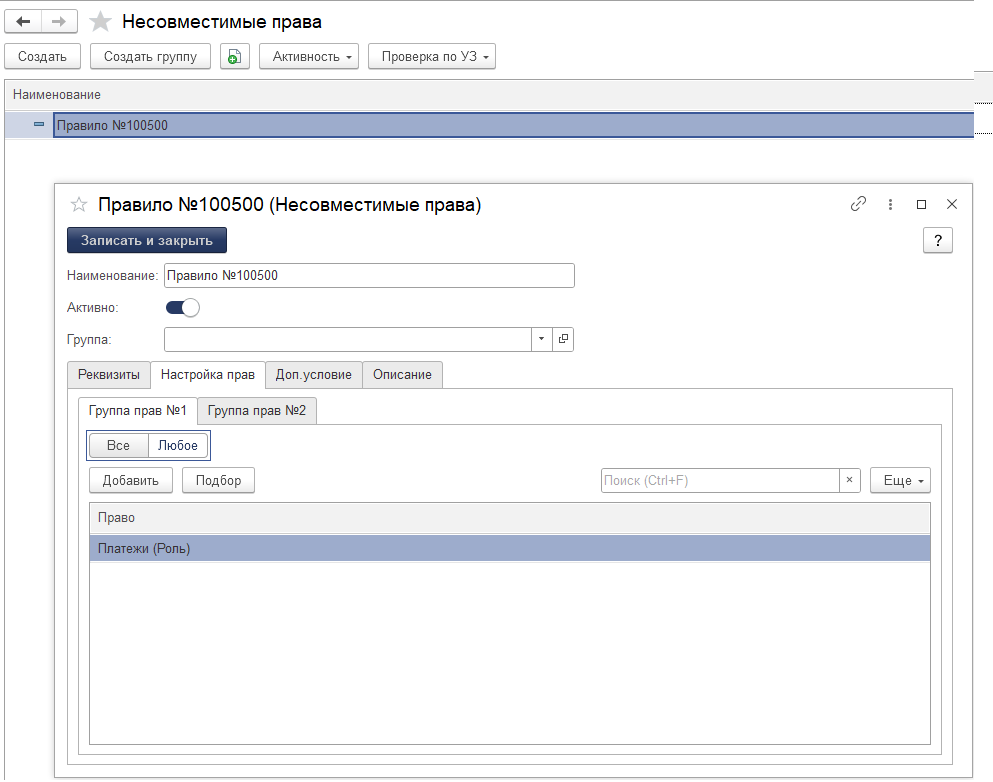Select the Все match mode
Image resolution: width=993 pixels, height=782 pixels.
[118, 446]
